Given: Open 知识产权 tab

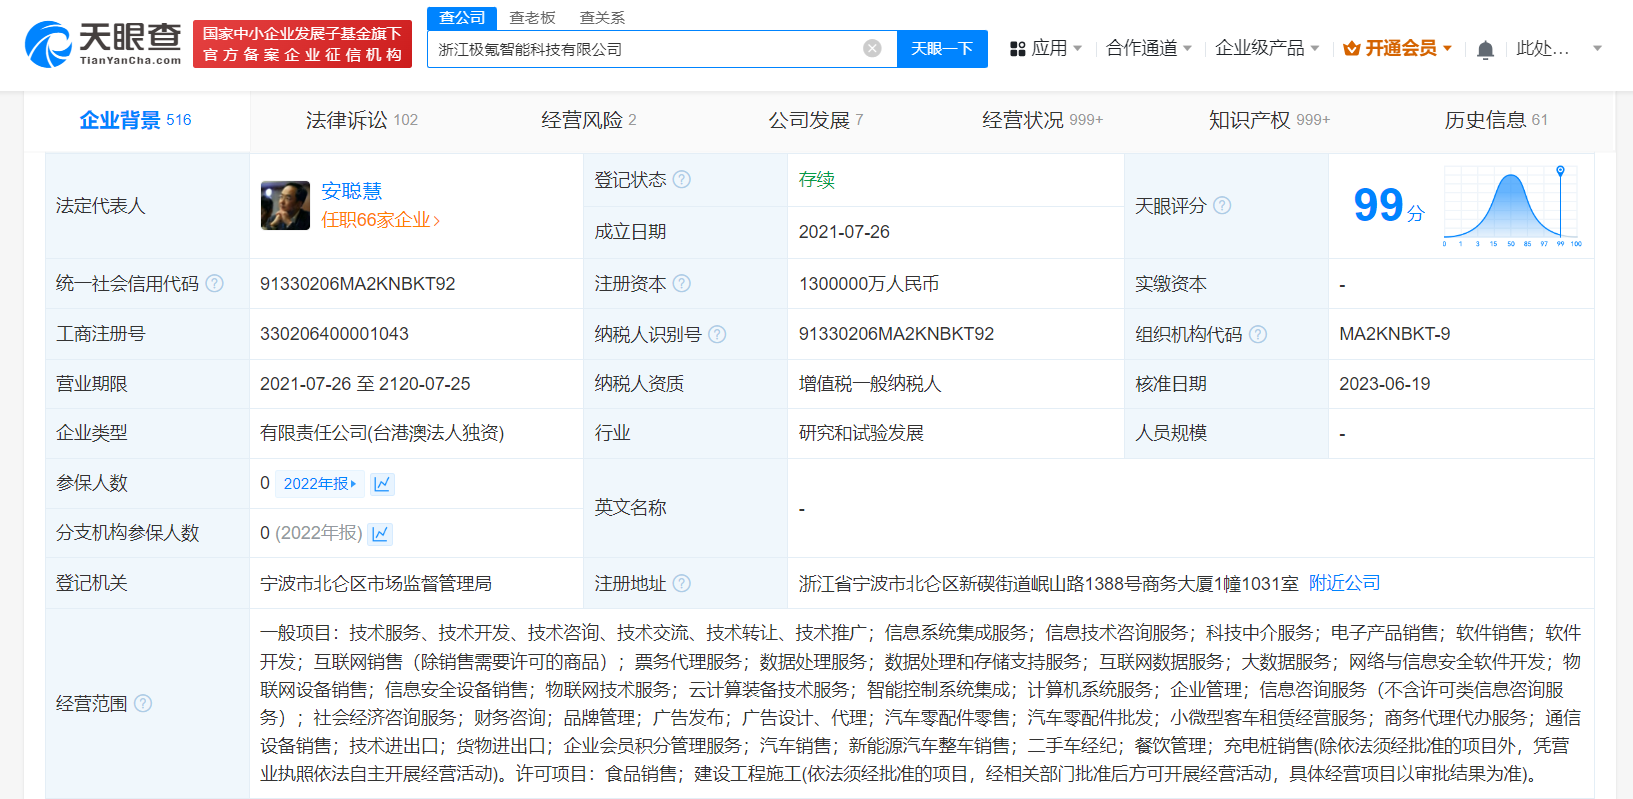Looking at the screenshot, I should (x=1269, y=120).
